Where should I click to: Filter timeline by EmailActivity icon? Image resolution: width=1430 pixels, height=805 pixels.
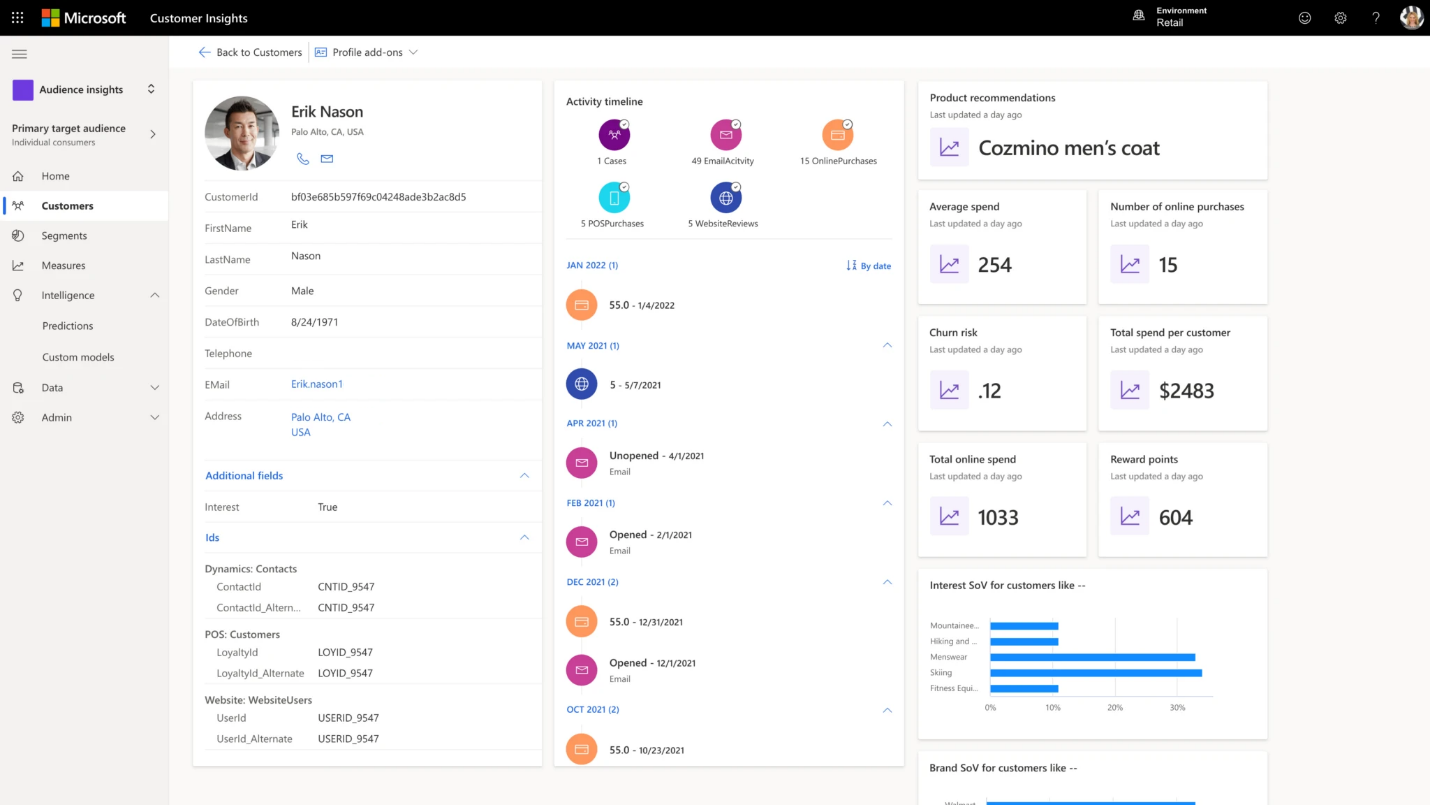coord(726,134)
